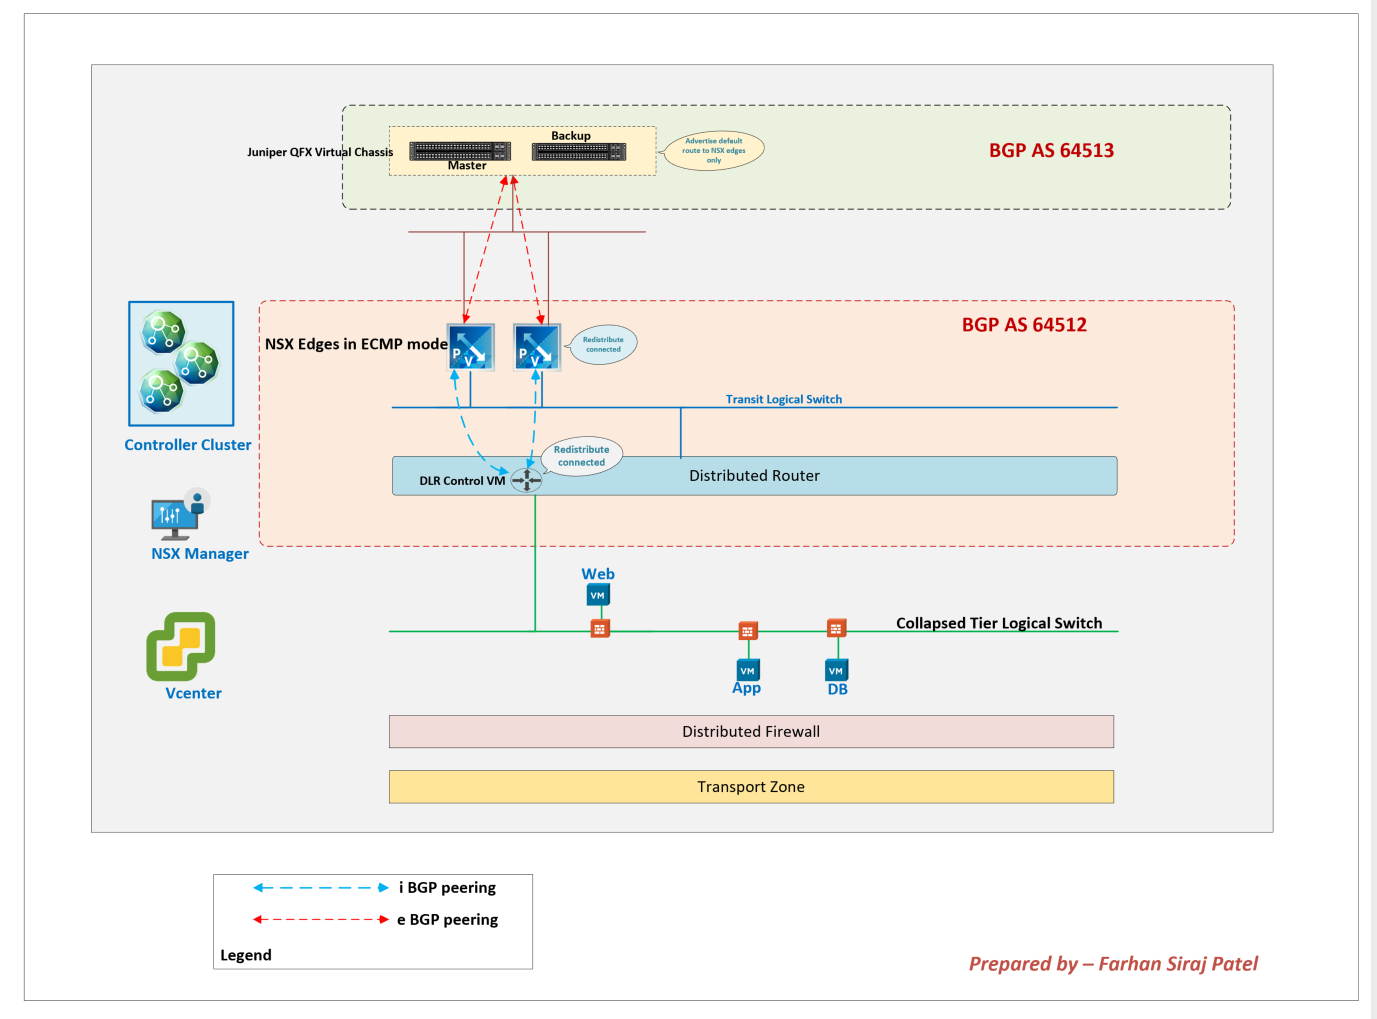Screen dimensions: 1377x1019
Task: Select the Transport Zone bar
Action: click(x=751, y=786)
